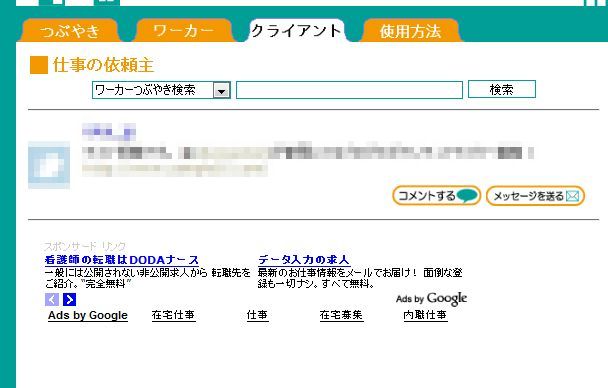608x388 pixels.
Task: Open the つぶやき tab
Action: [69, 30]
